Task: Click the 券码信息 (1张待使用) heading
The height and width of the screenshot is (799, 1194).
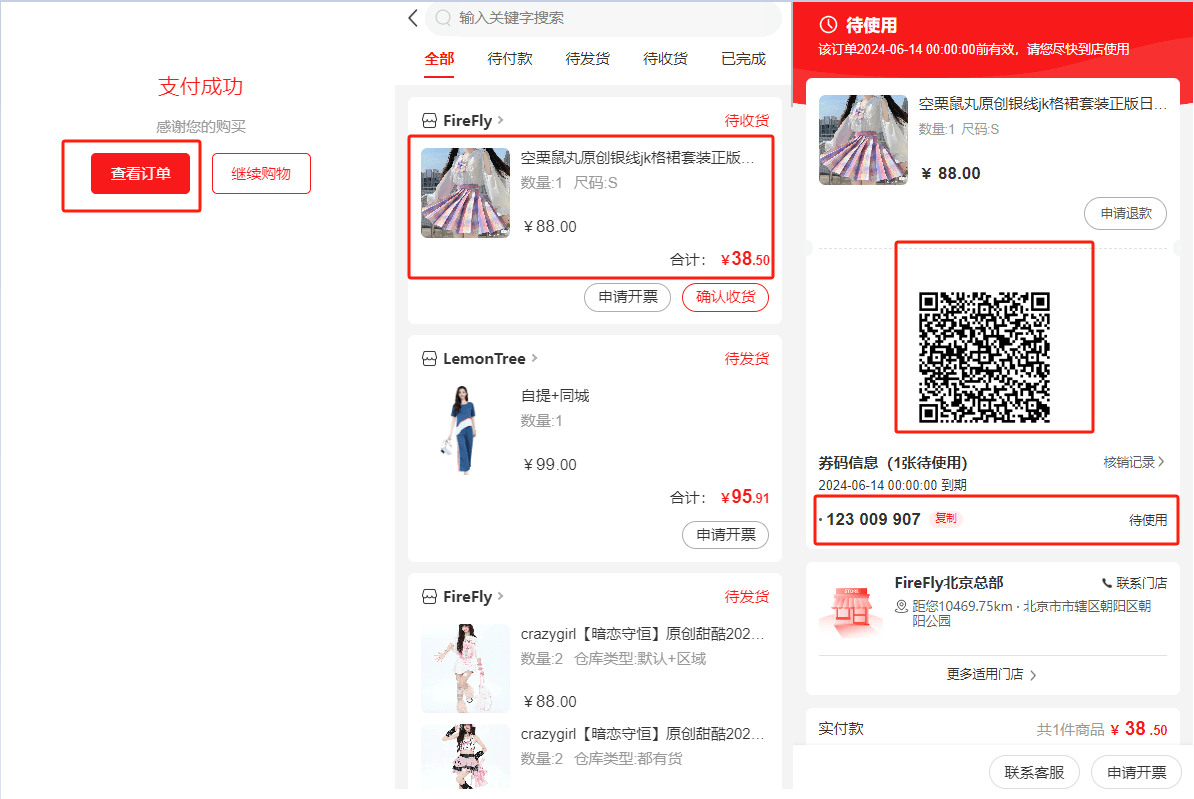Action: point(892,462)
